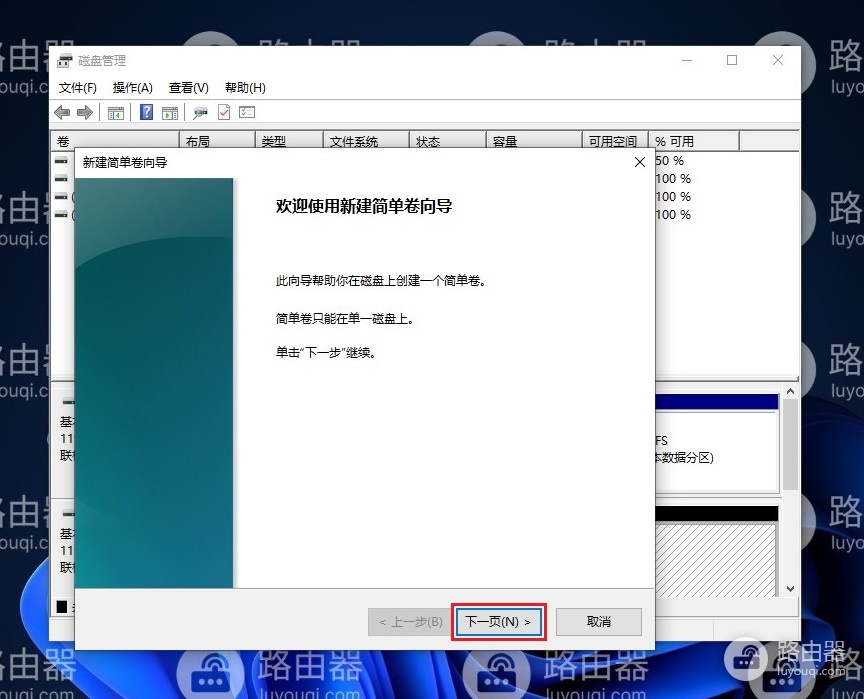The image size is (864, 699).
Task: Sort by the 可用空间 column header
Action: tap(615, 142)
